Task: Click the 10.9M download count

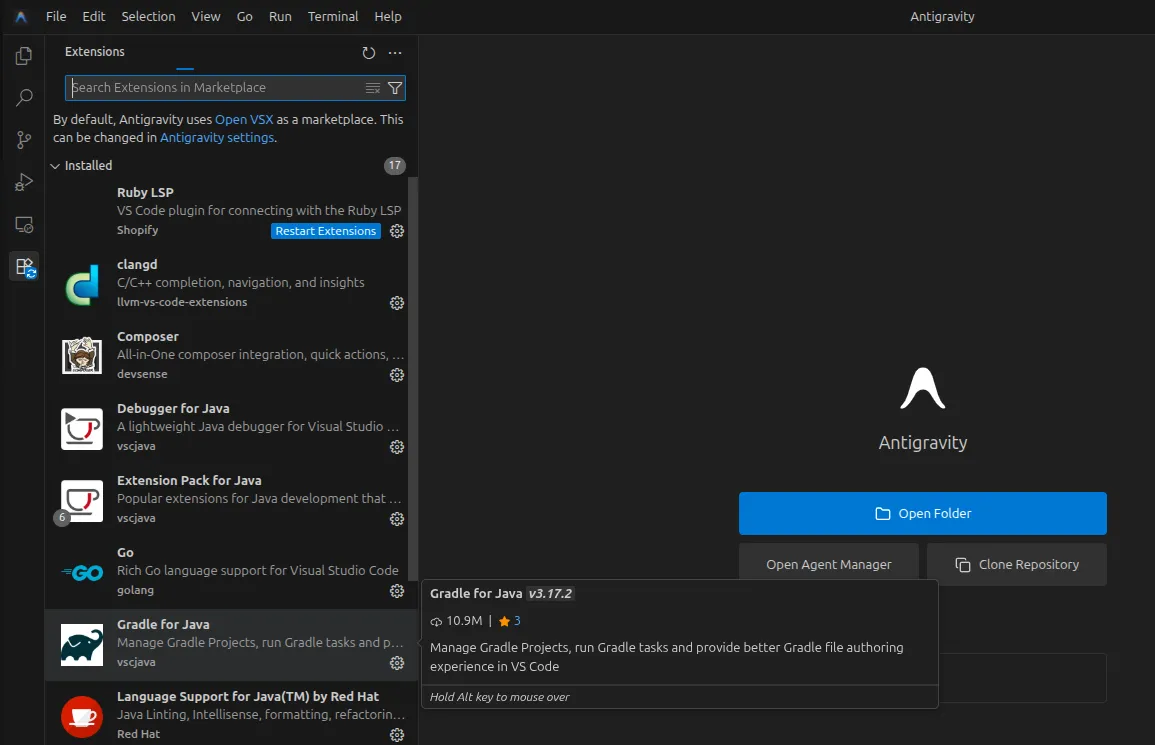Action: (x=457, y=621)
